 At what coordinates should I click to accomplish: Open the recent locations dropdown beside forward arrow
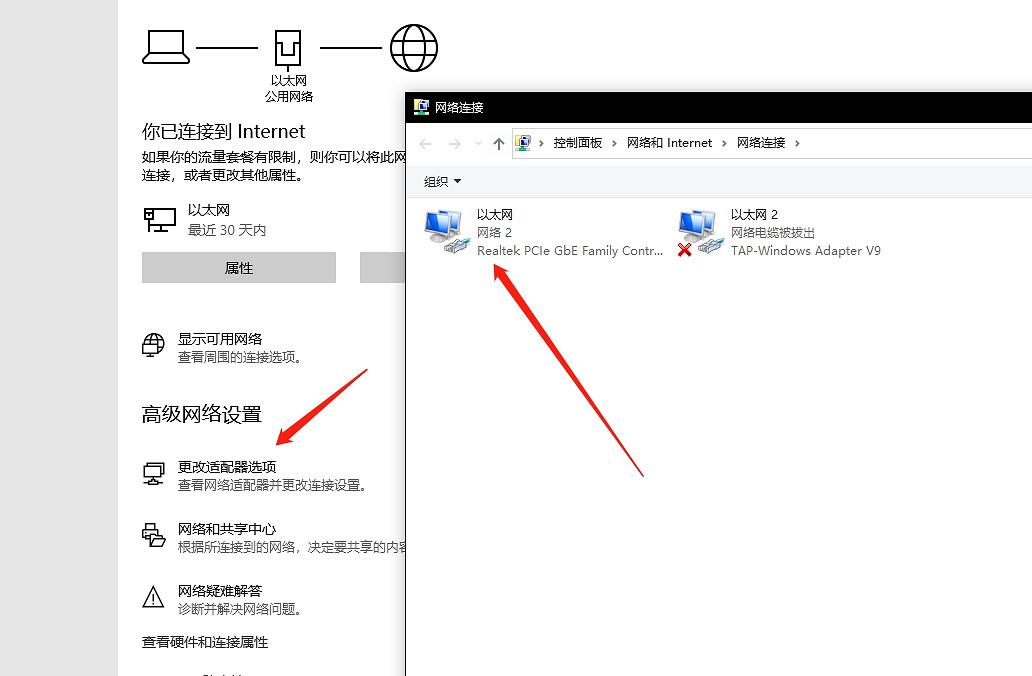[476, 143]
